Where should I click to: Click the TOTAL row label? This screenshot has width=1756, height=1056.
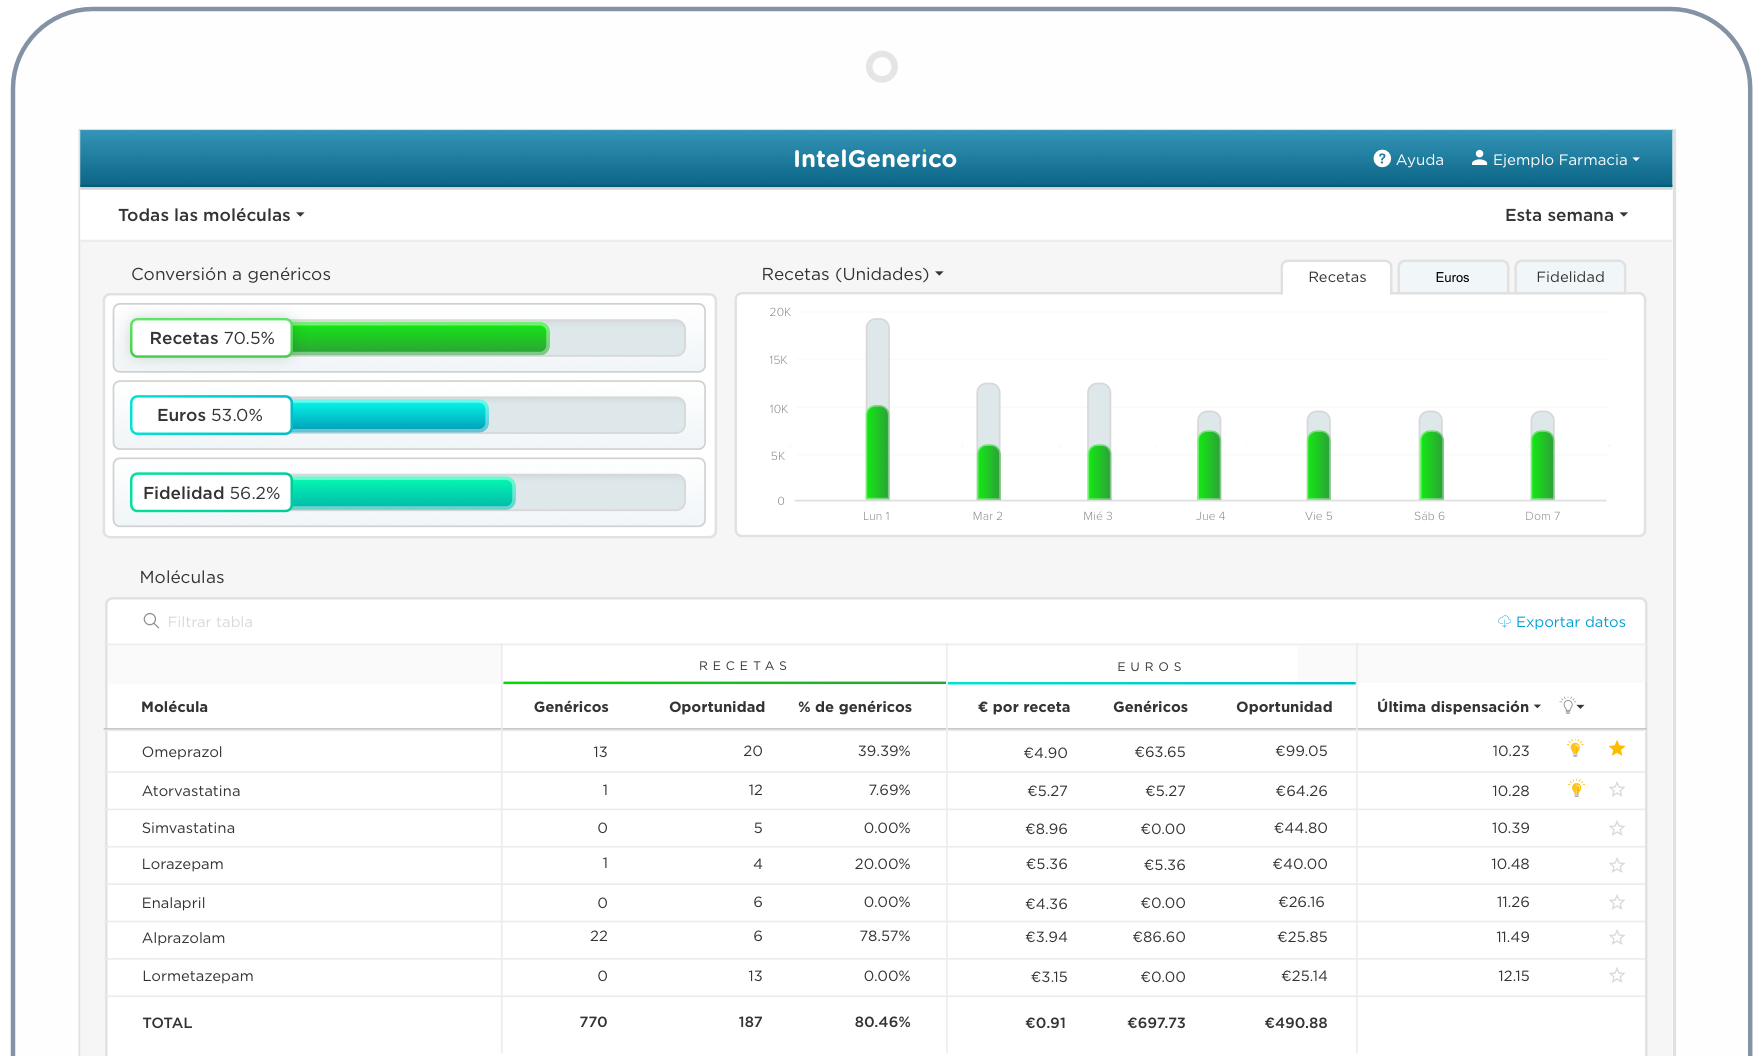(x=167, y=1023)
